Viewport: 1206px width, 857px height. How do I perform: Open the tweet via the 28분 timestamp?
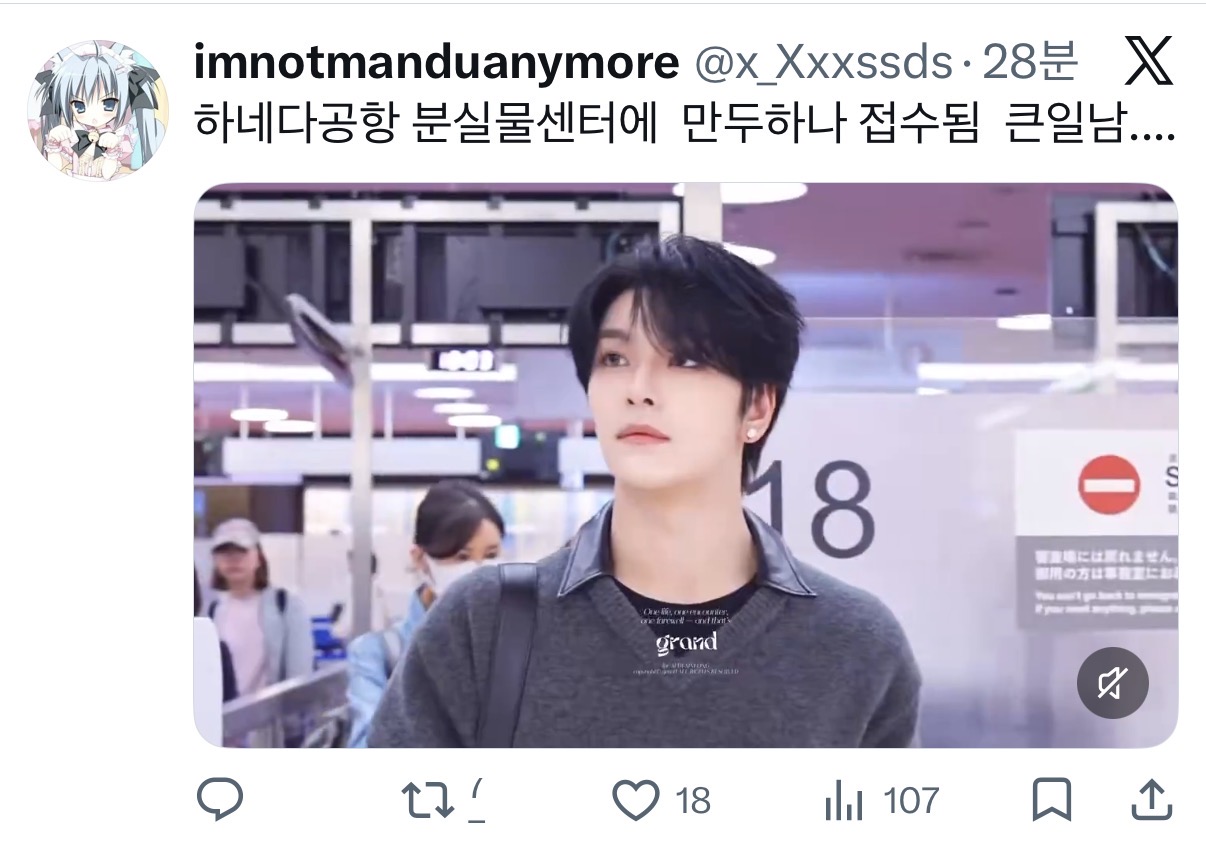(1030, 64)
